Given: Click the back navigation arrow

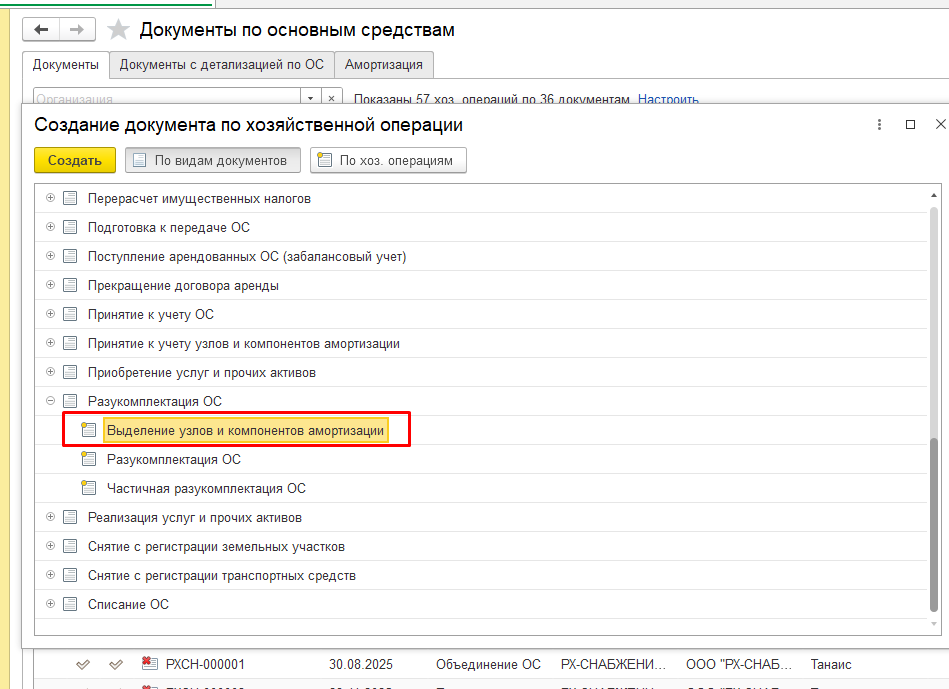Looking at the screenshot, I should click(x=41, y=30).
